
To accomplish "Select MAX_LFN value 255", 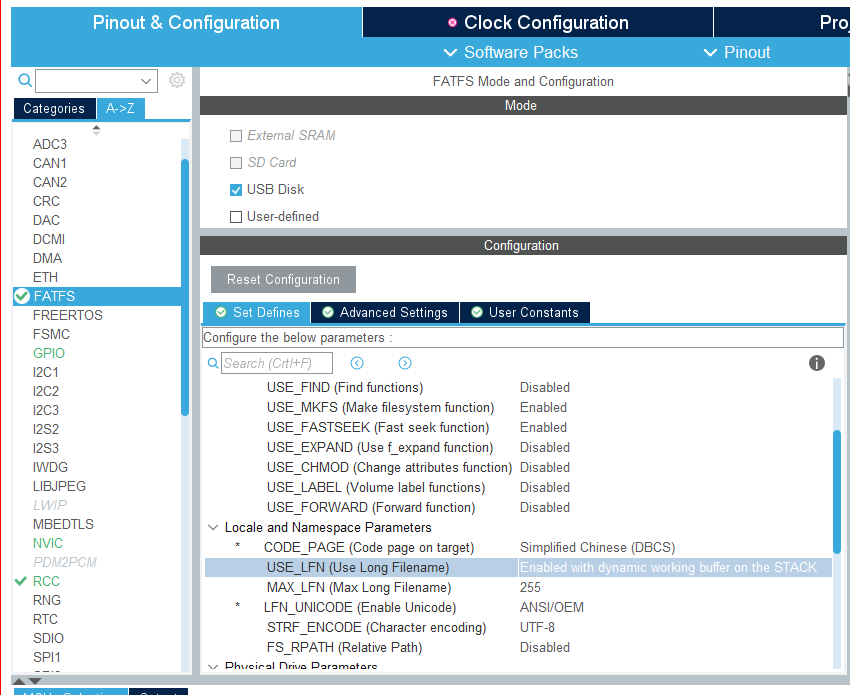I will tap(530, 588).
